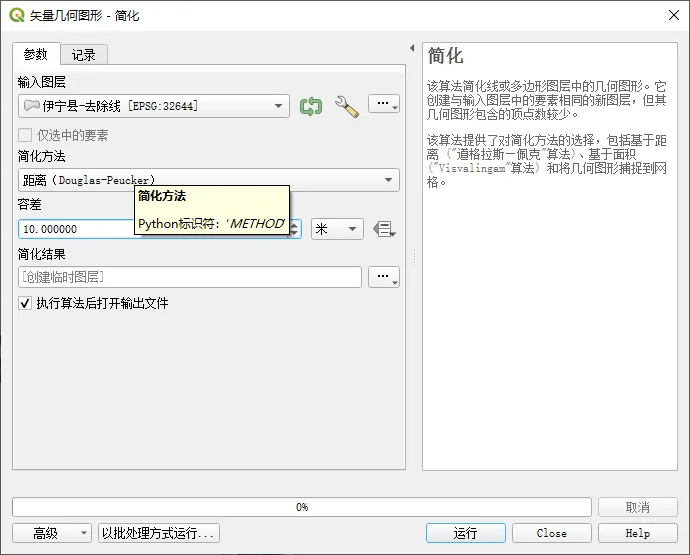Click the 简化结果 output ellipsis button
The image size is (690, 555).
(x=383, y=277)
